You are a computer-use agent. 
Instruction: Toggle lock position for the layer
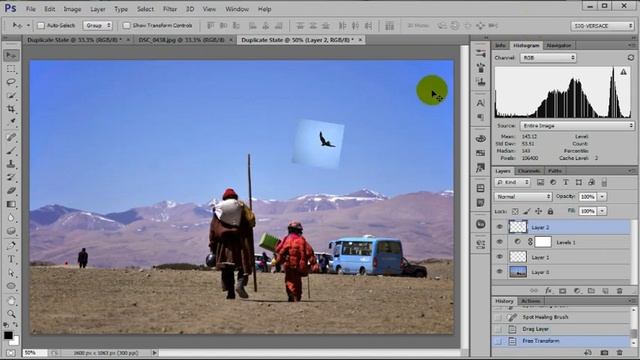[538, 211]
